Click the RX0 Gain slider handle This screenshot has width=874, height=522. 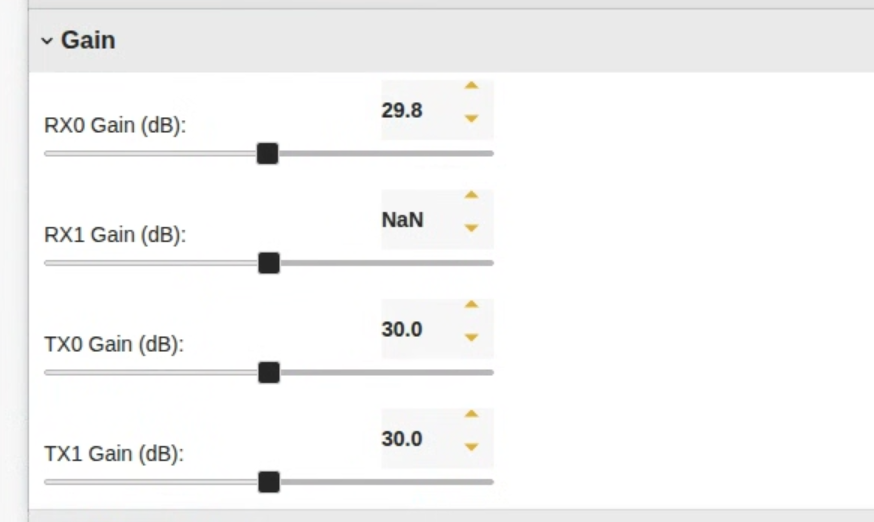267,153
